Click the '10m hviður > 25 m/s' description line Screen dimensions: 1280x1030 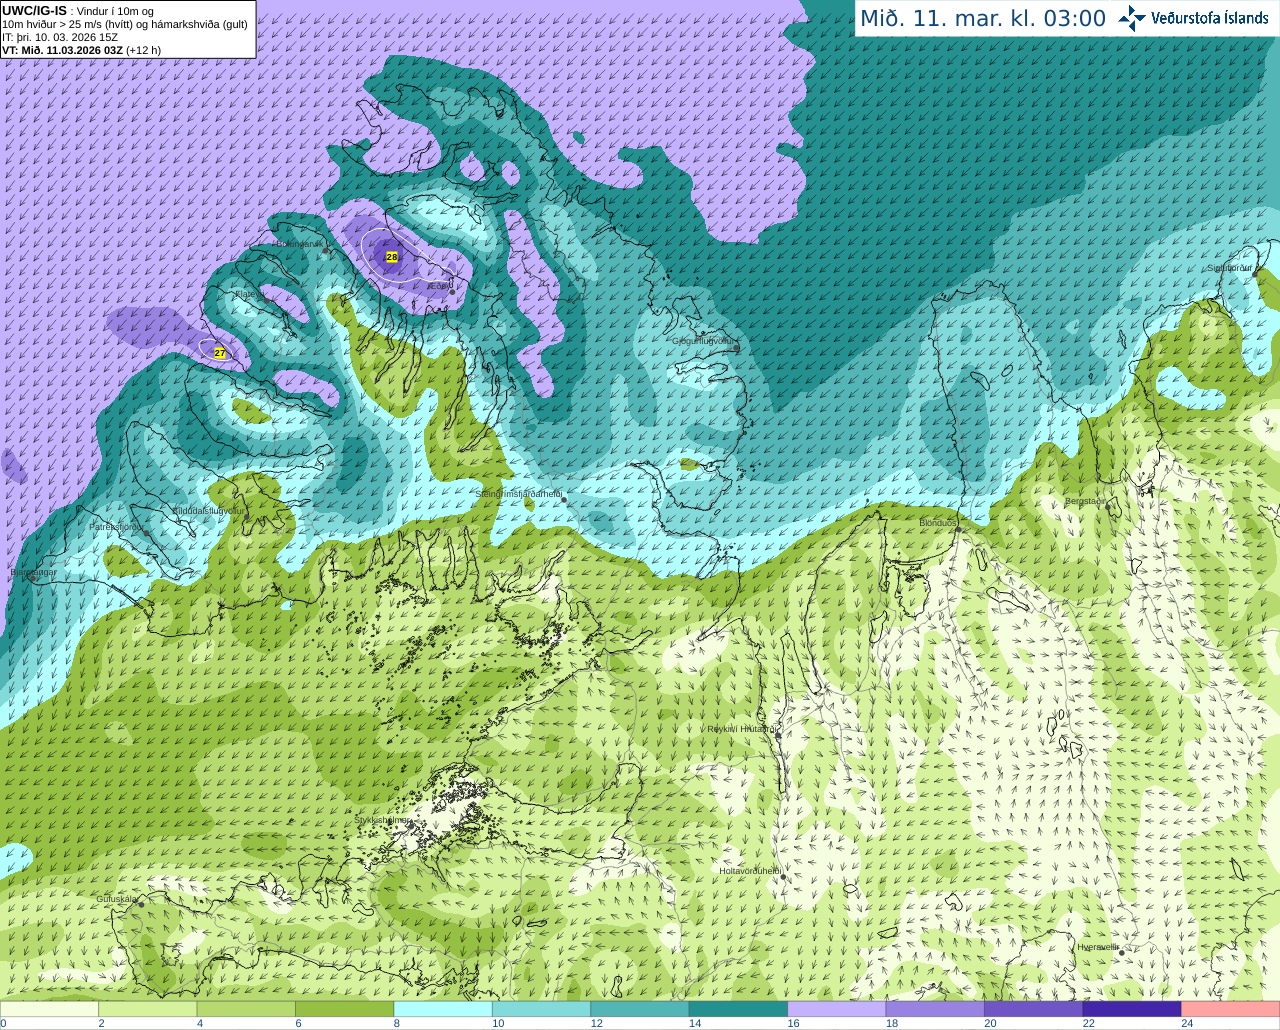click(x=125, y=24)
